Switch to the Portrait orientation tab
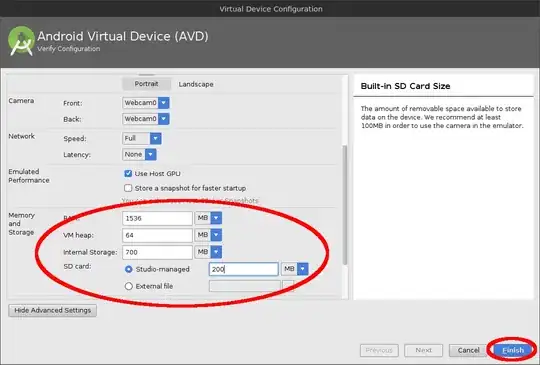The image size is (540, 365). pyautogui.click(x=146, y=84)
